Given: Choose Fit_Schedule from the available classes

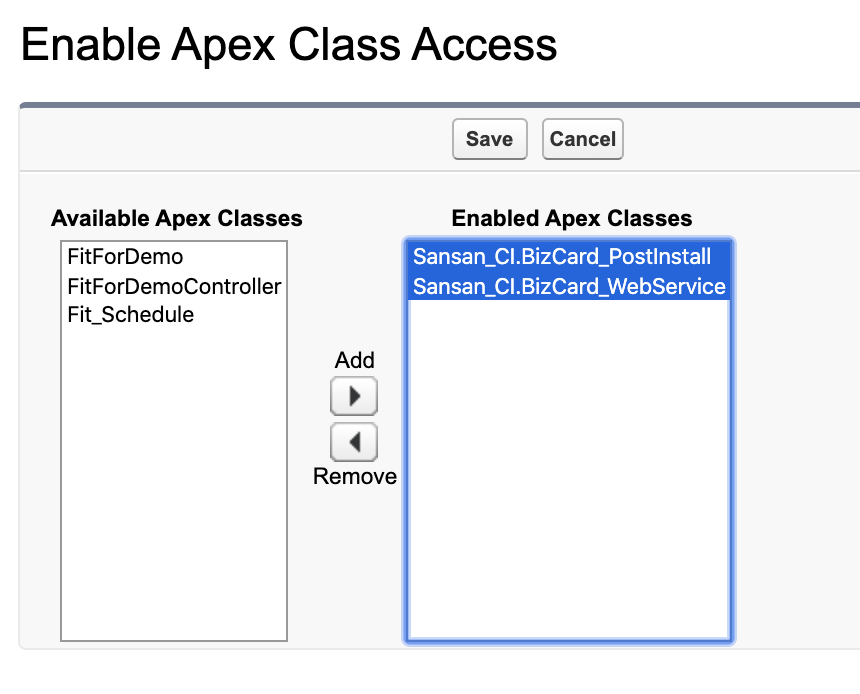Looking at the screenshot, I should [130, 315].
